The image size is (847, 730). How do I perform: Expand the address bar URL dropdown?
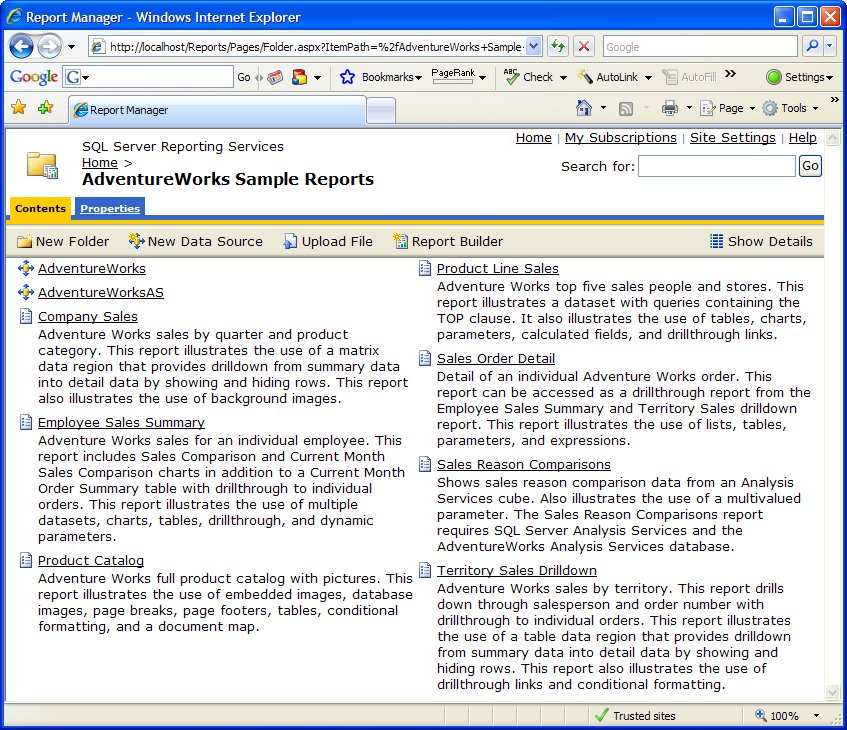point(533,46)
